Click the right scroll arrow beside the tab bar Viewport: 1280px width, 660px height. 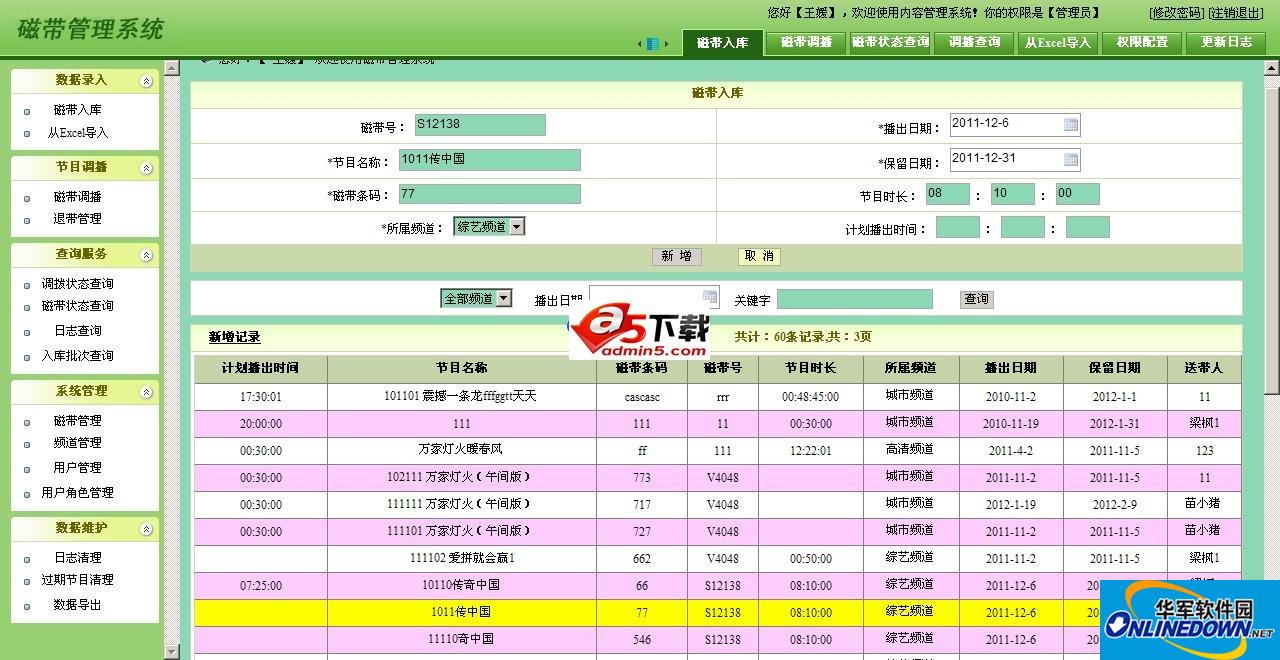667,44
